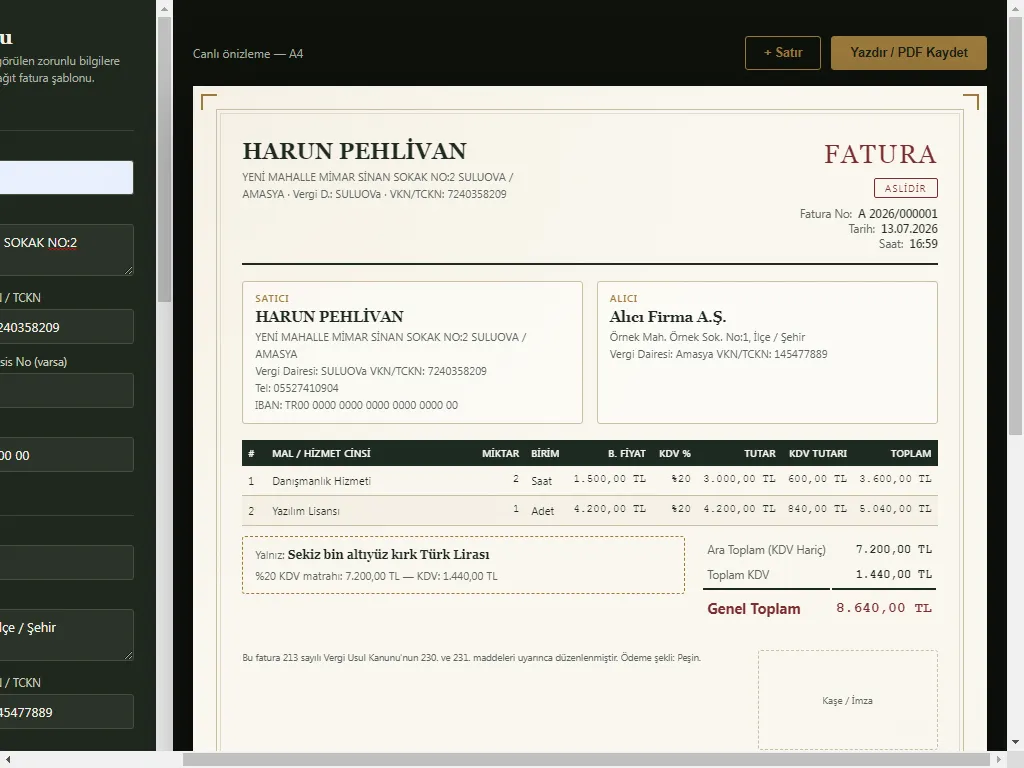Click the ASLIDIR badge on the invoice

pos(905,188)
